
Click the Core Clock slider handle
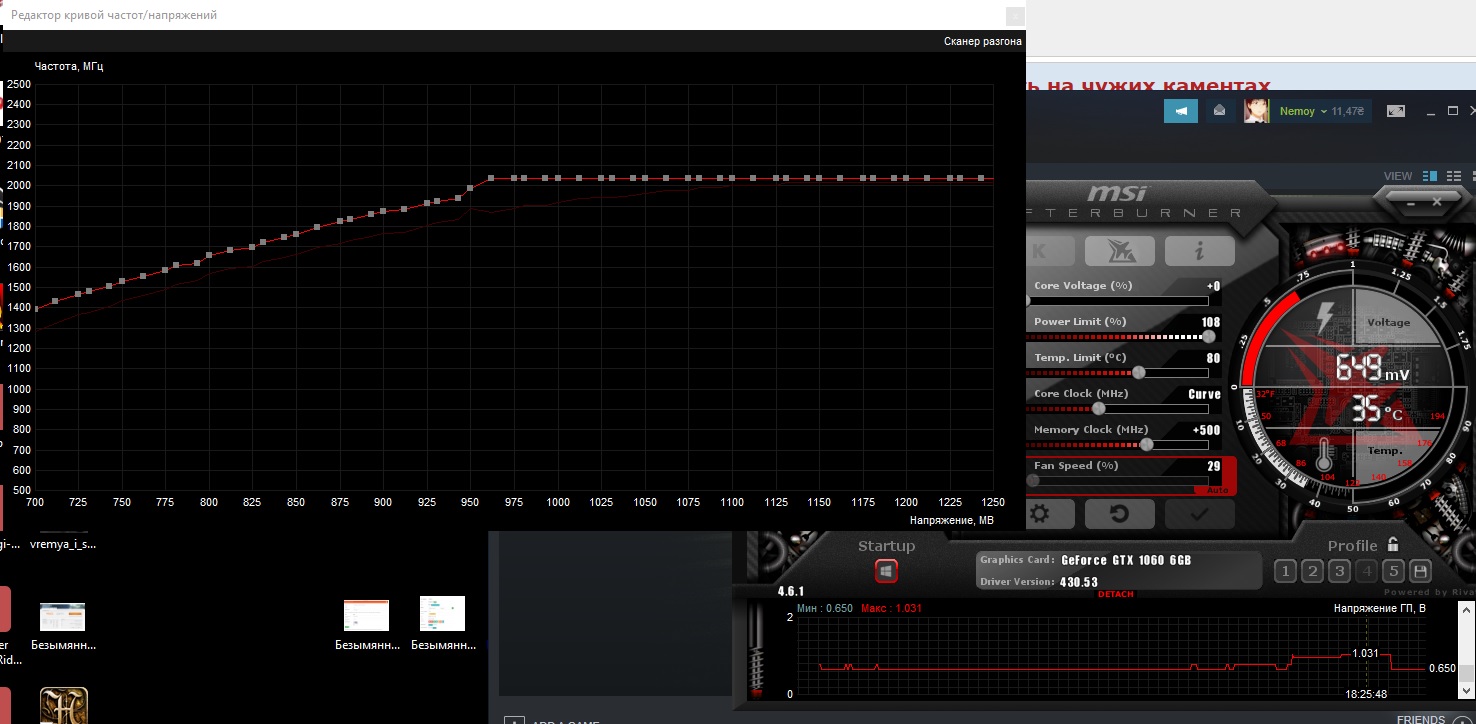pyautogui.click(x=1099, y=409)
